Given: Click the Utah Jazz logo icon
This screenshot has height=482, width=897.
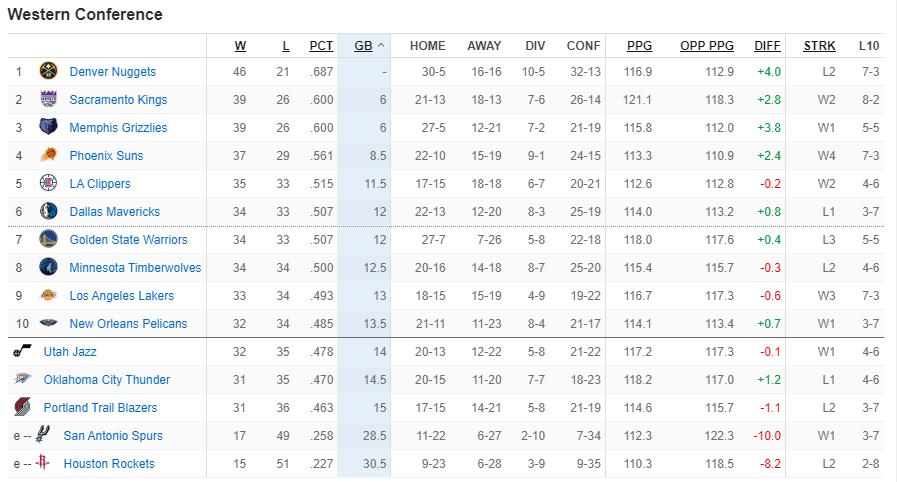Looking at the screenshot, I should click(x=22, y=351).
